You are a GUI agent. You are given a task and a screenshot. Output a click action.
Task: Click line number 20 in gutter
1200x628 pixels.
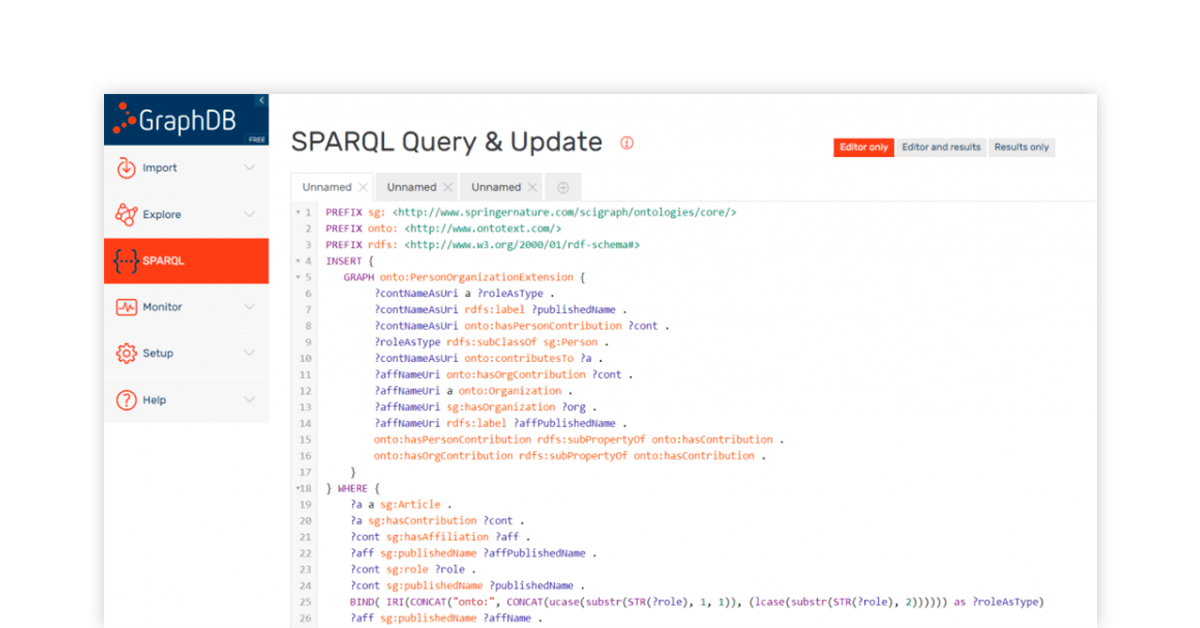click(x=305, y=521)
